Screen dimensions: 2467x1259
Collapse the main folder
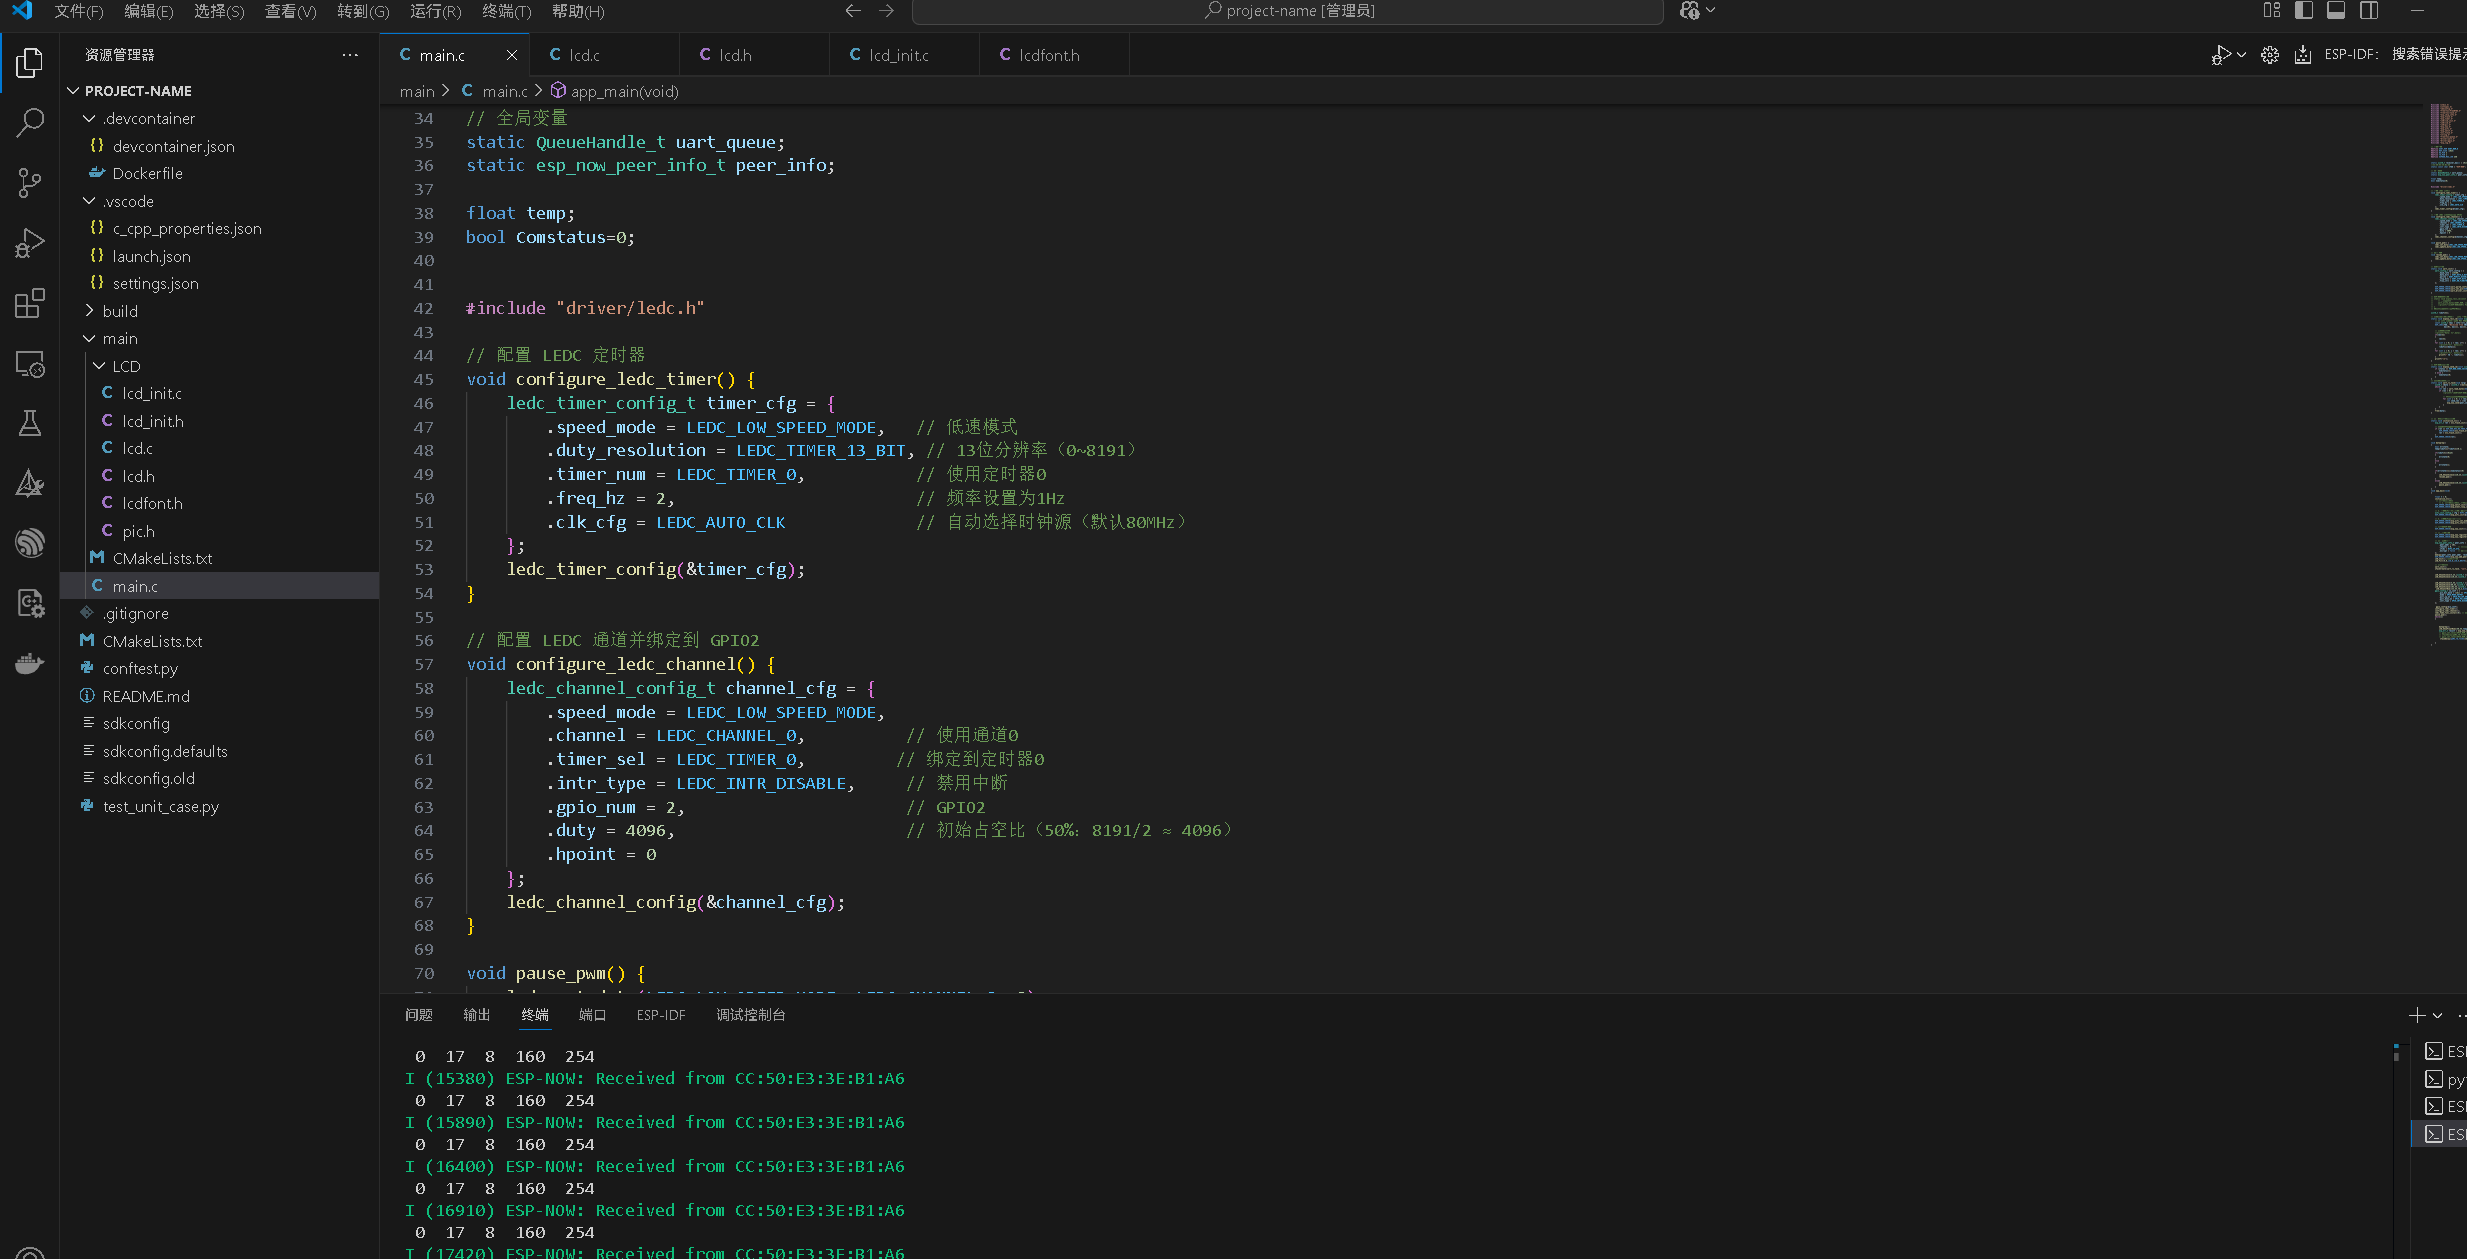coord(89,338)
